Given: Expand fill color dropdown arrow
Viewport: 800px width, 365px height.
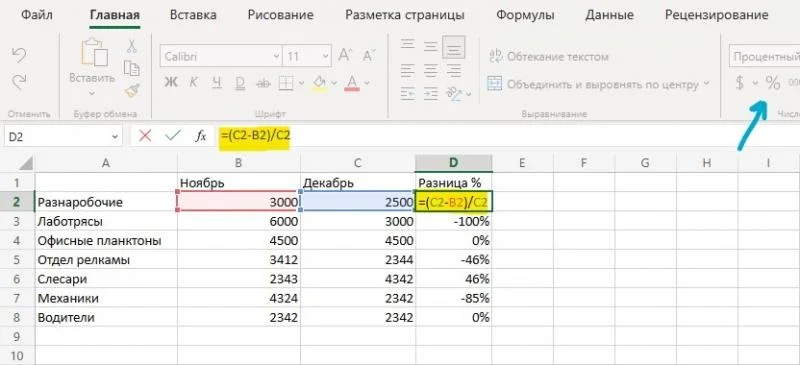Looking at the screenshot, I should point(334,83).
